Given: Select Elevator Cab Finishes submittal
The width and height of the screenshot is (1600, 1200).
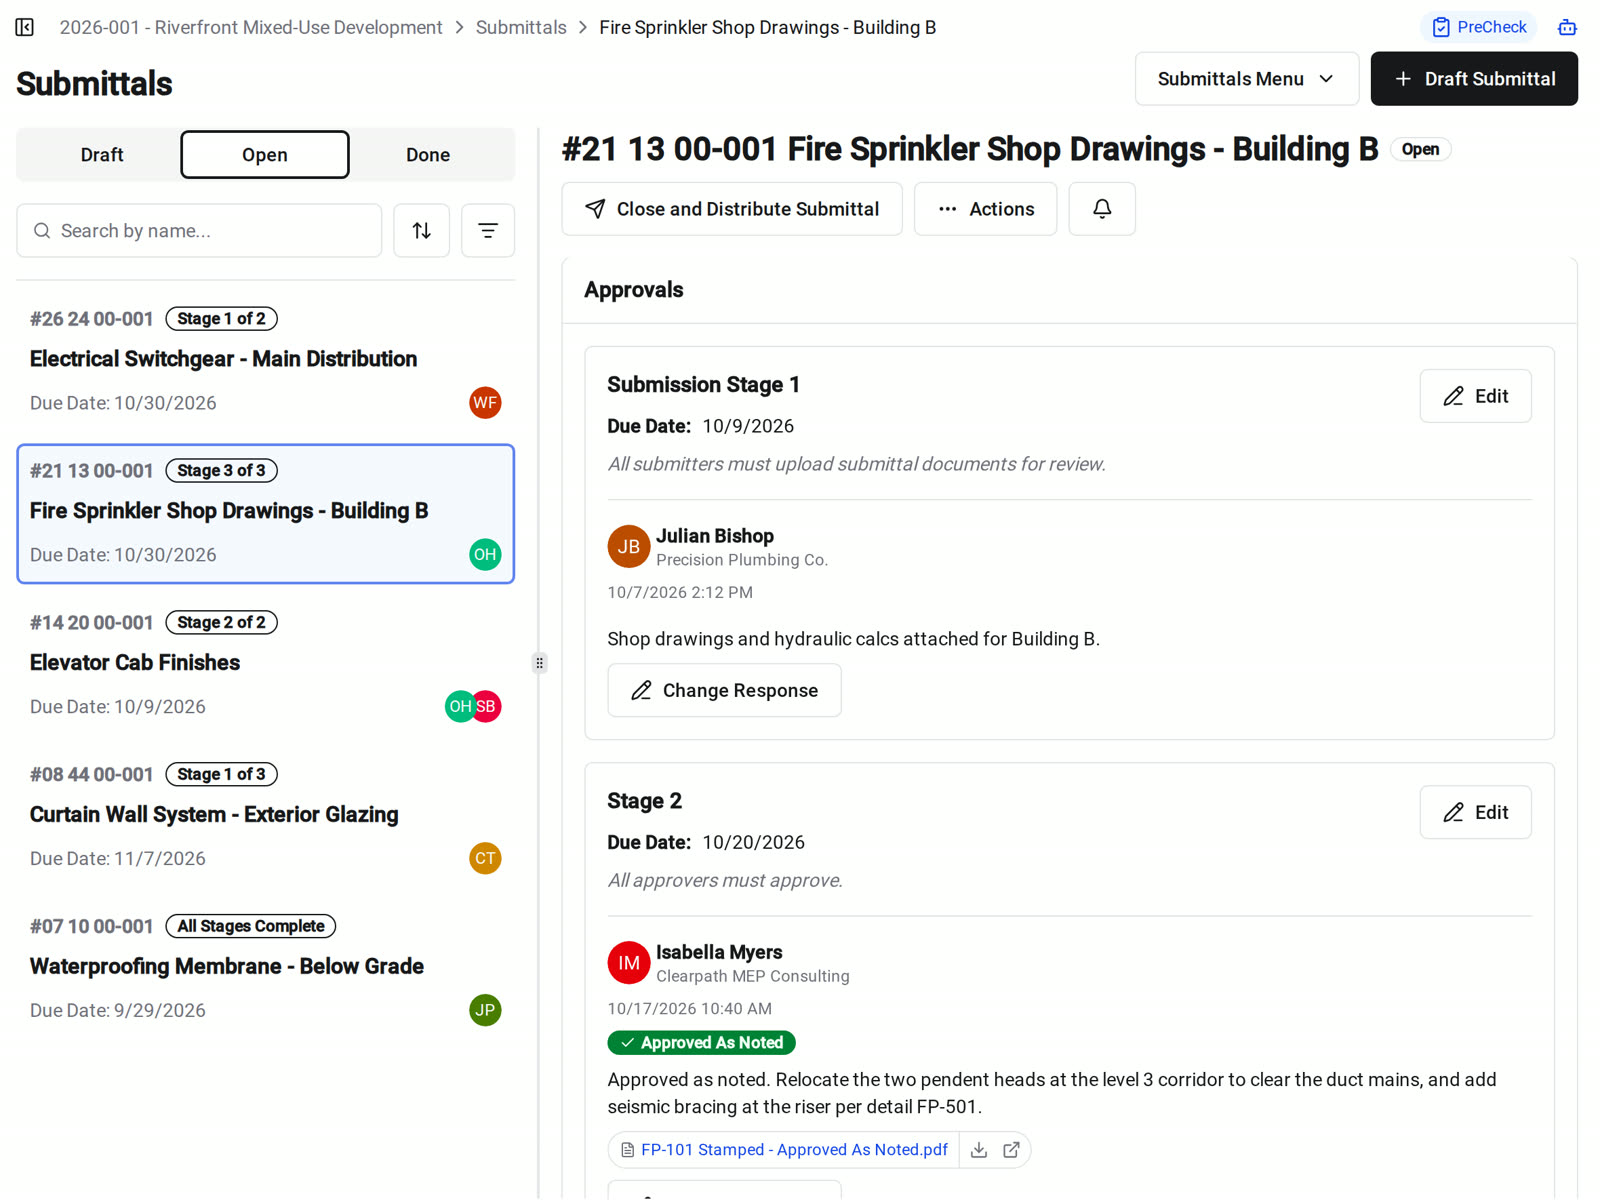Looking at the screenshot, I should tap(266, 666).
